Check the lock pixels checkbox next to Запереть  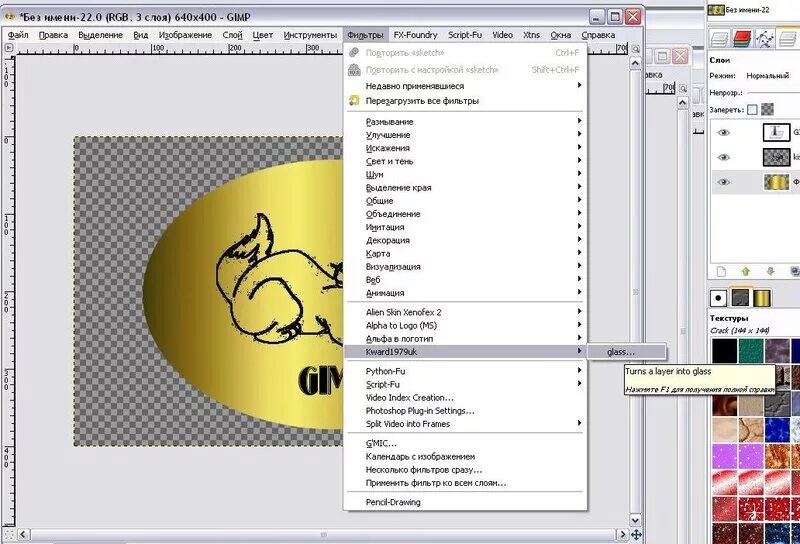coord(752,109)
